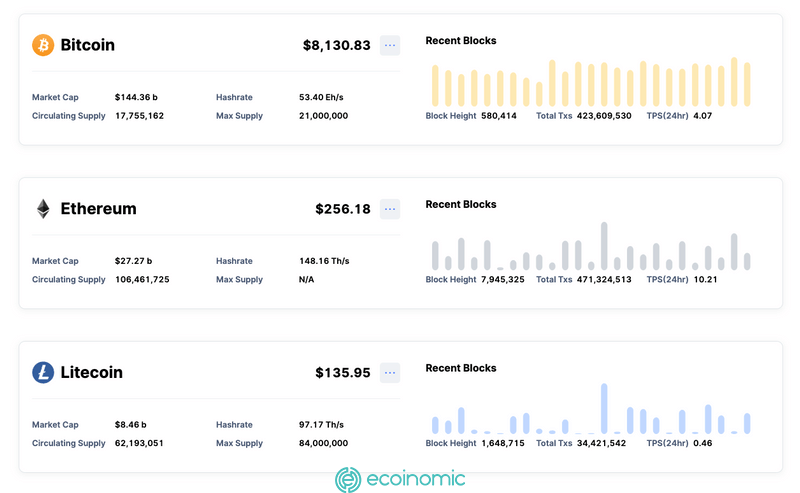Click the Bitcoin Market Cap label
This screenshot has height=493, width=800.
(x=55, y=97)
